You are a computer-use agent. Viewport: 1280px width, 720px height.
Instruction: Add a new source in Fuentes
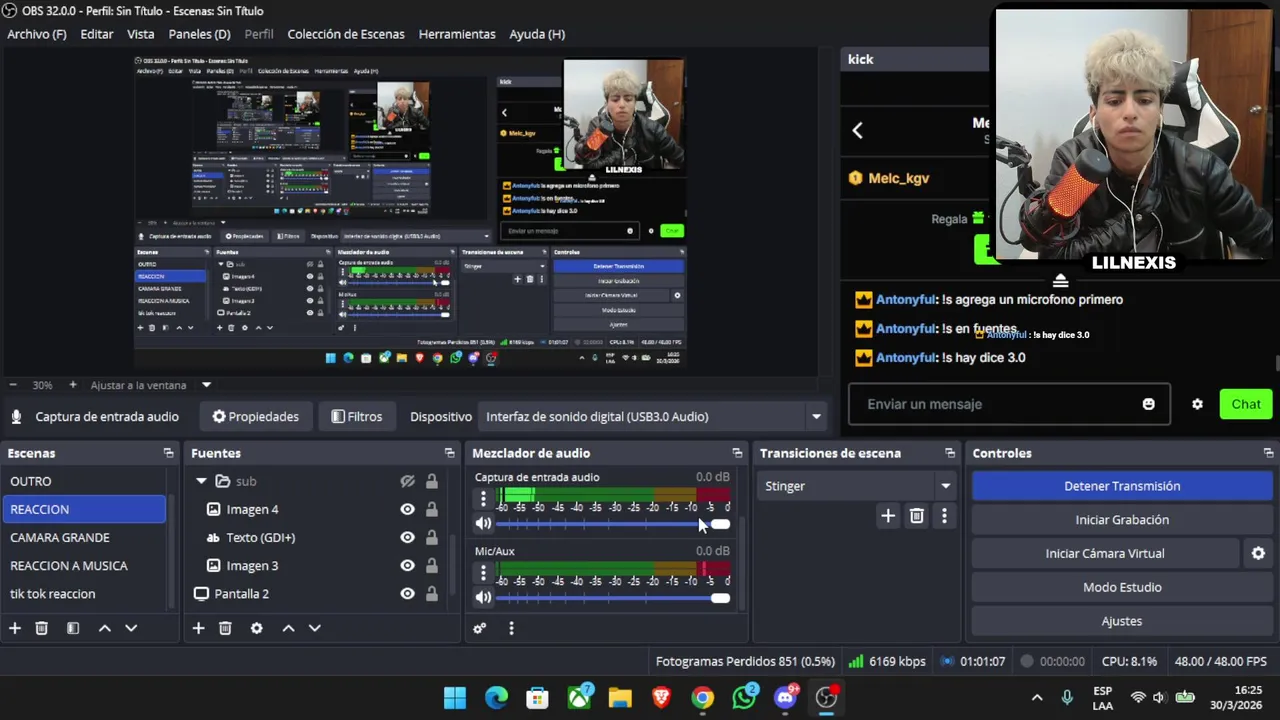[x=198, y=628]
